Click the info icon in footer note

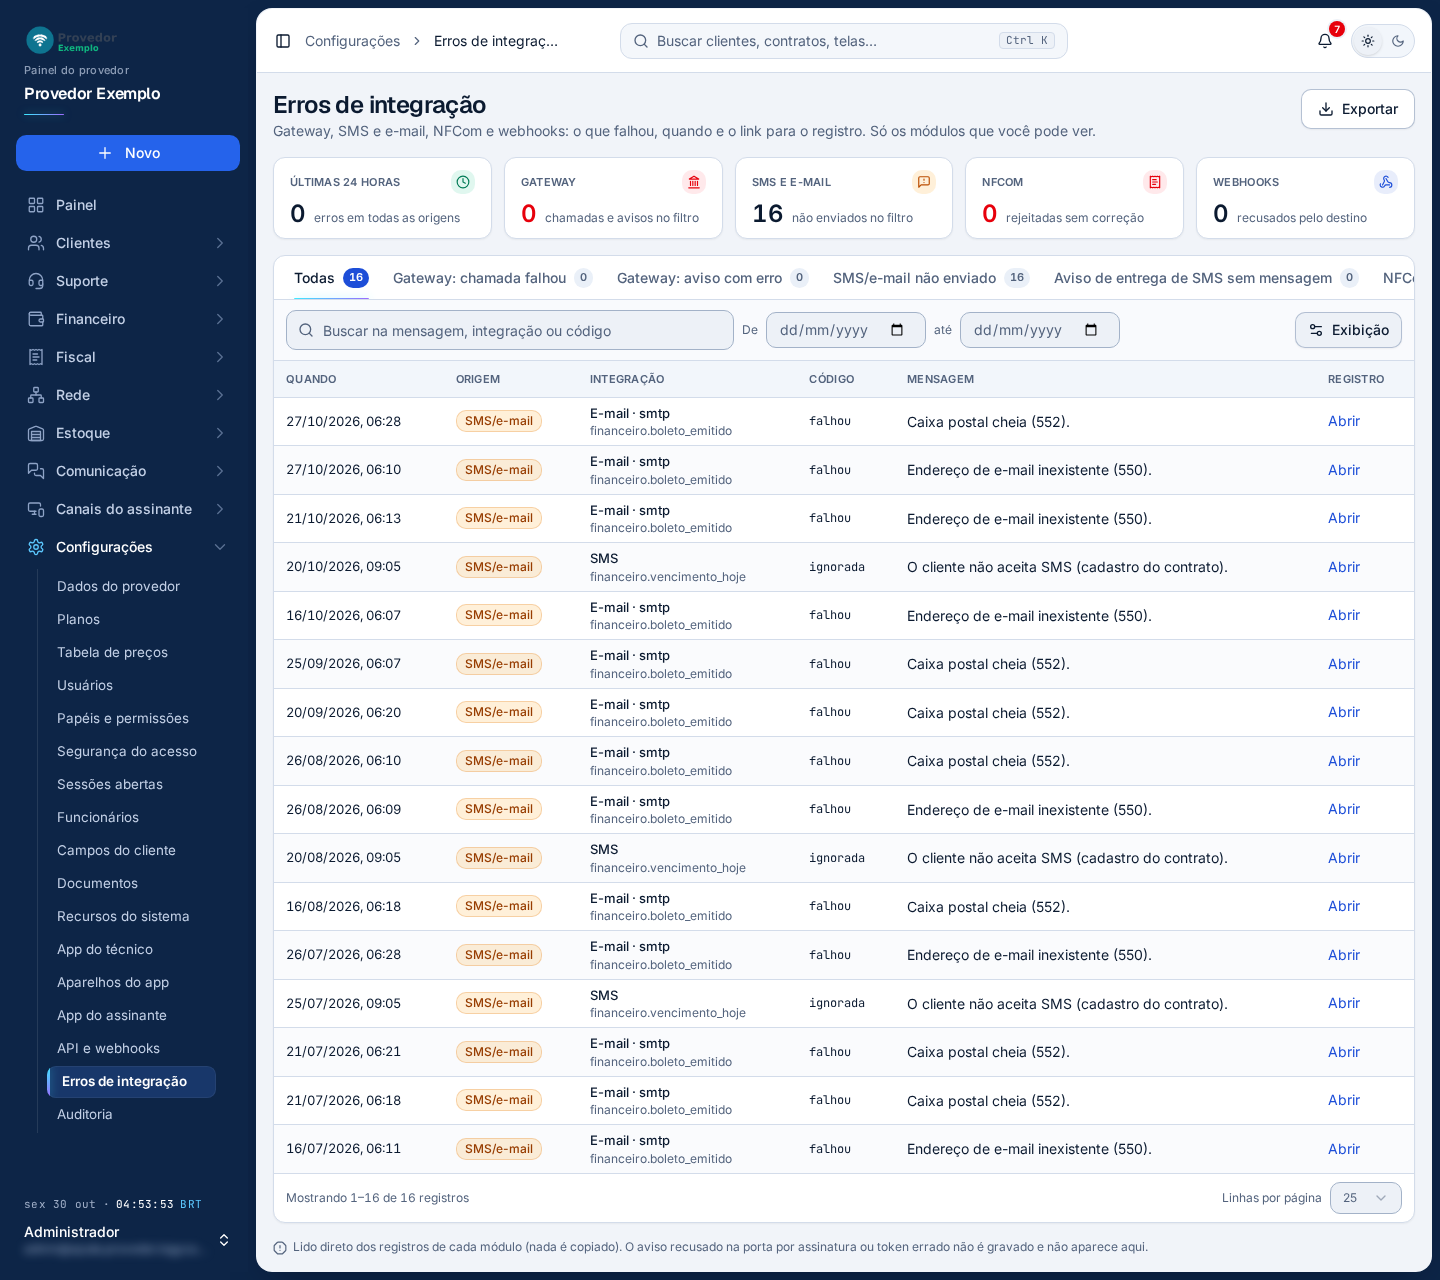point(280,1248)
